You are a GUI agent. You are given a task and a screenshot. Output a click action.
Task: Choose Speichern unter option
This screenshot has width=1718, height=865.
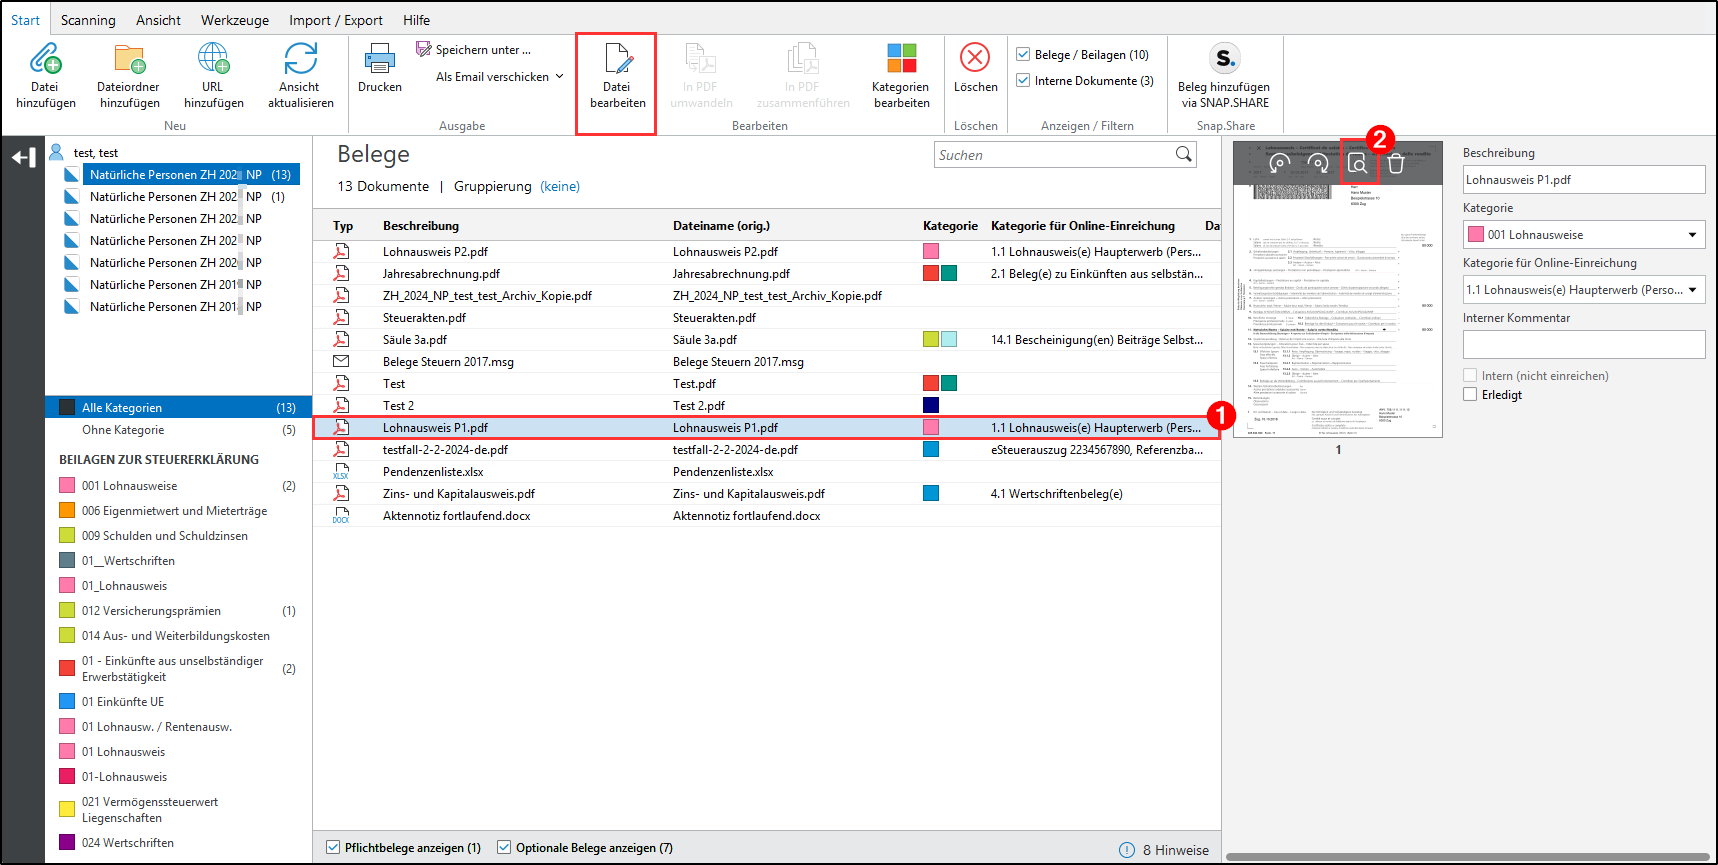pos(474,50)
